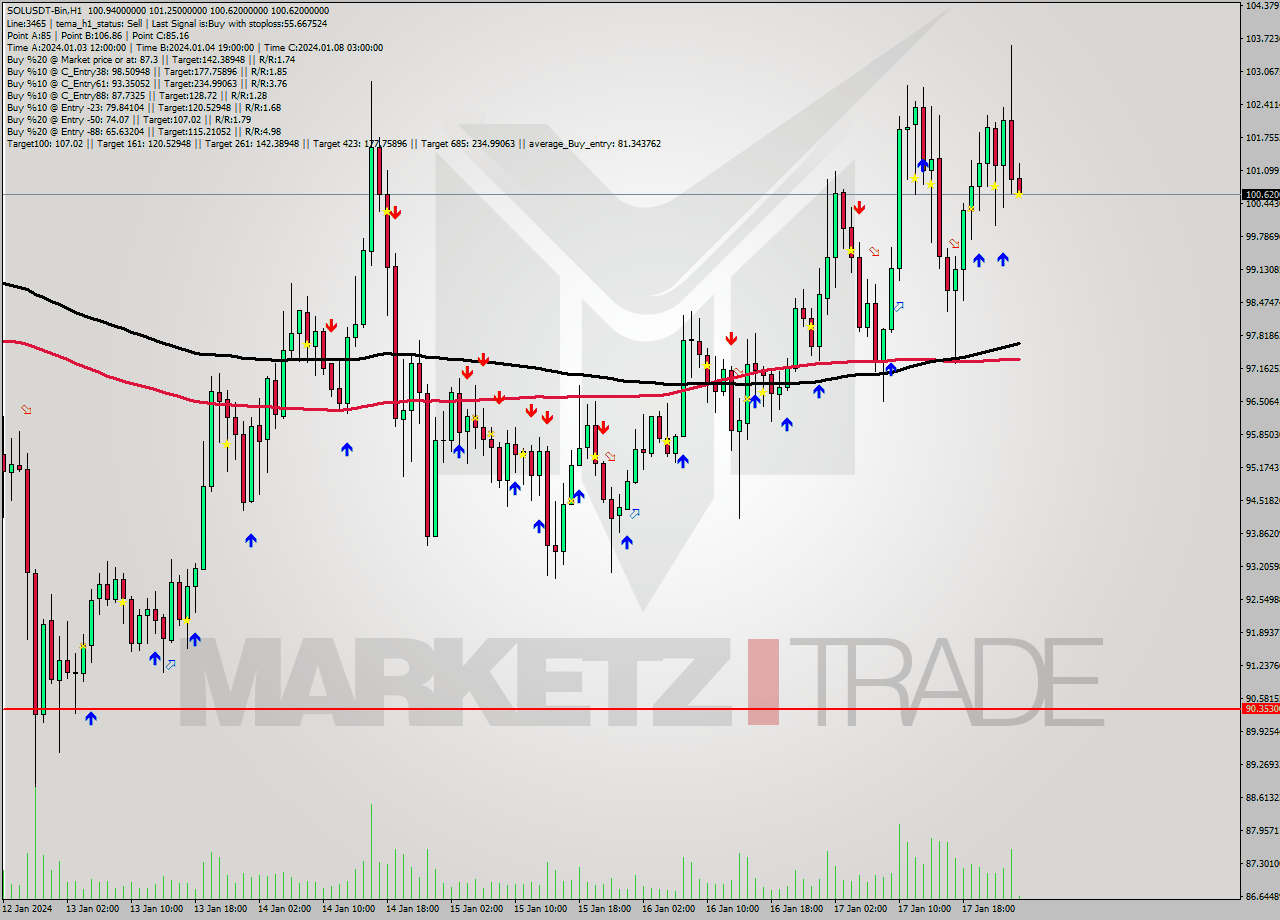
Task: Click the '16 Jan 02:00' time axis label
Action: [x=667, y=908]
